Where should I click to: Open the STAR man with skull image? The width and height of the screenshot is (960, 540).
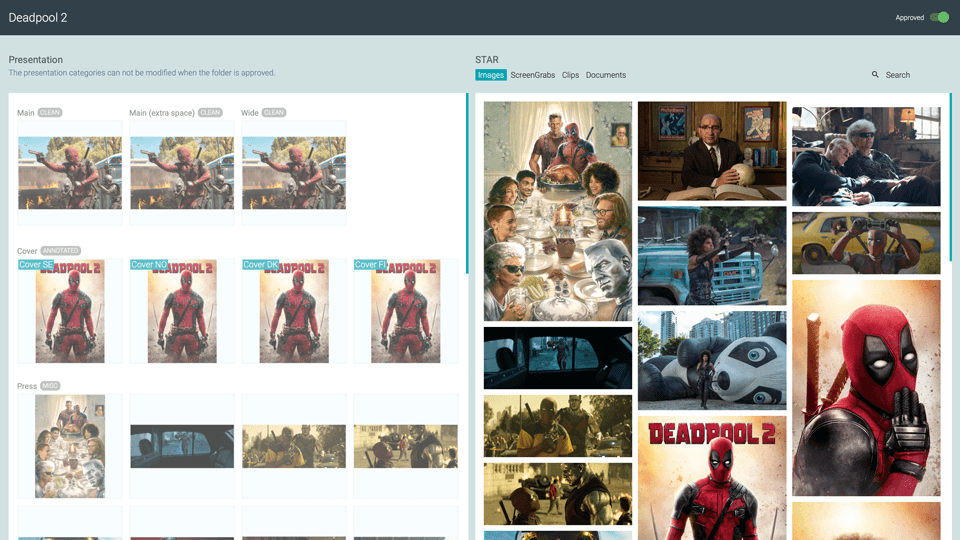coord(712,151)
